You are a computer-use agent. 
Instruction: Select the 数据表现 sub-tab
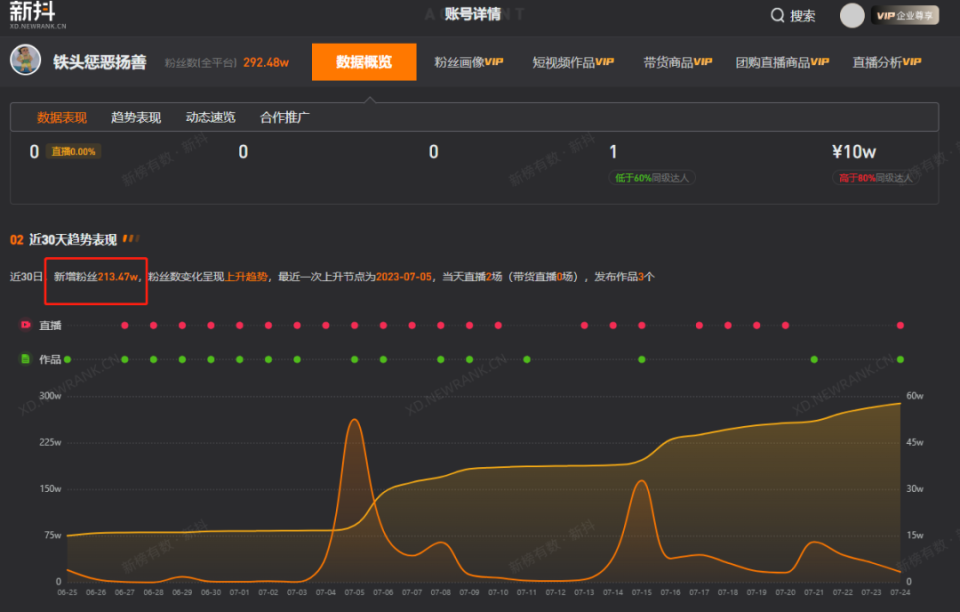[62, 118]
